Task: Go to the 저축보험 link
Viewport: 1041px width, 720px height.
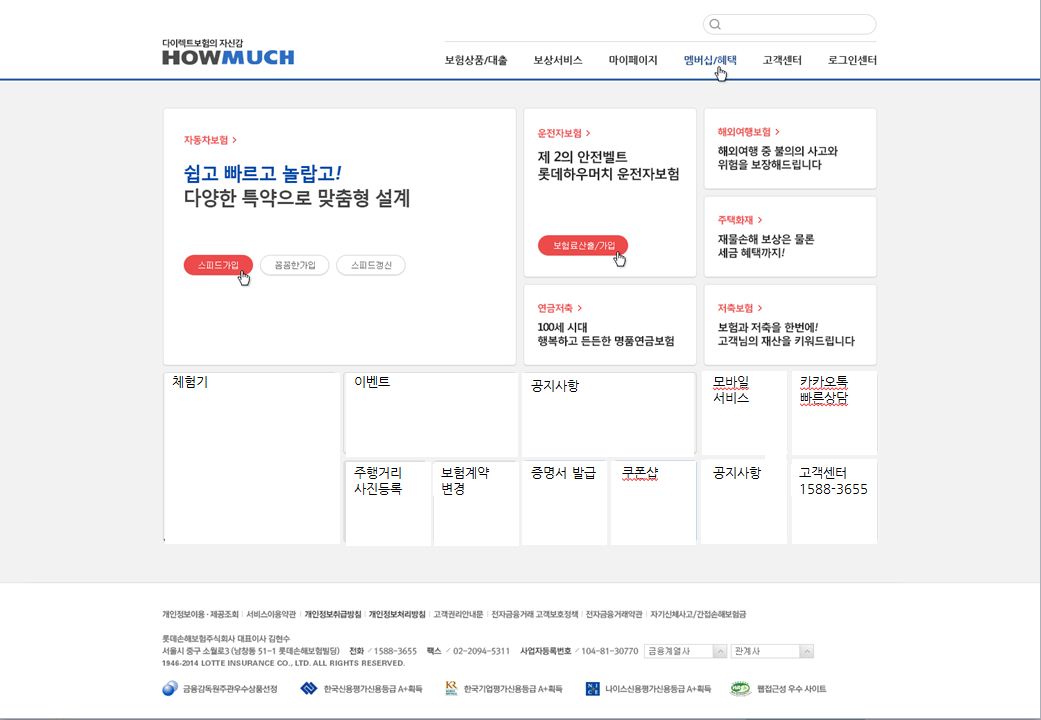Action: click(740, 308)
